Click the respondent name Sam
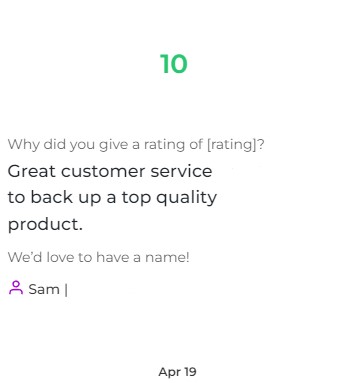364x383 pixels. pyautogui.click(x=44, y=289)
